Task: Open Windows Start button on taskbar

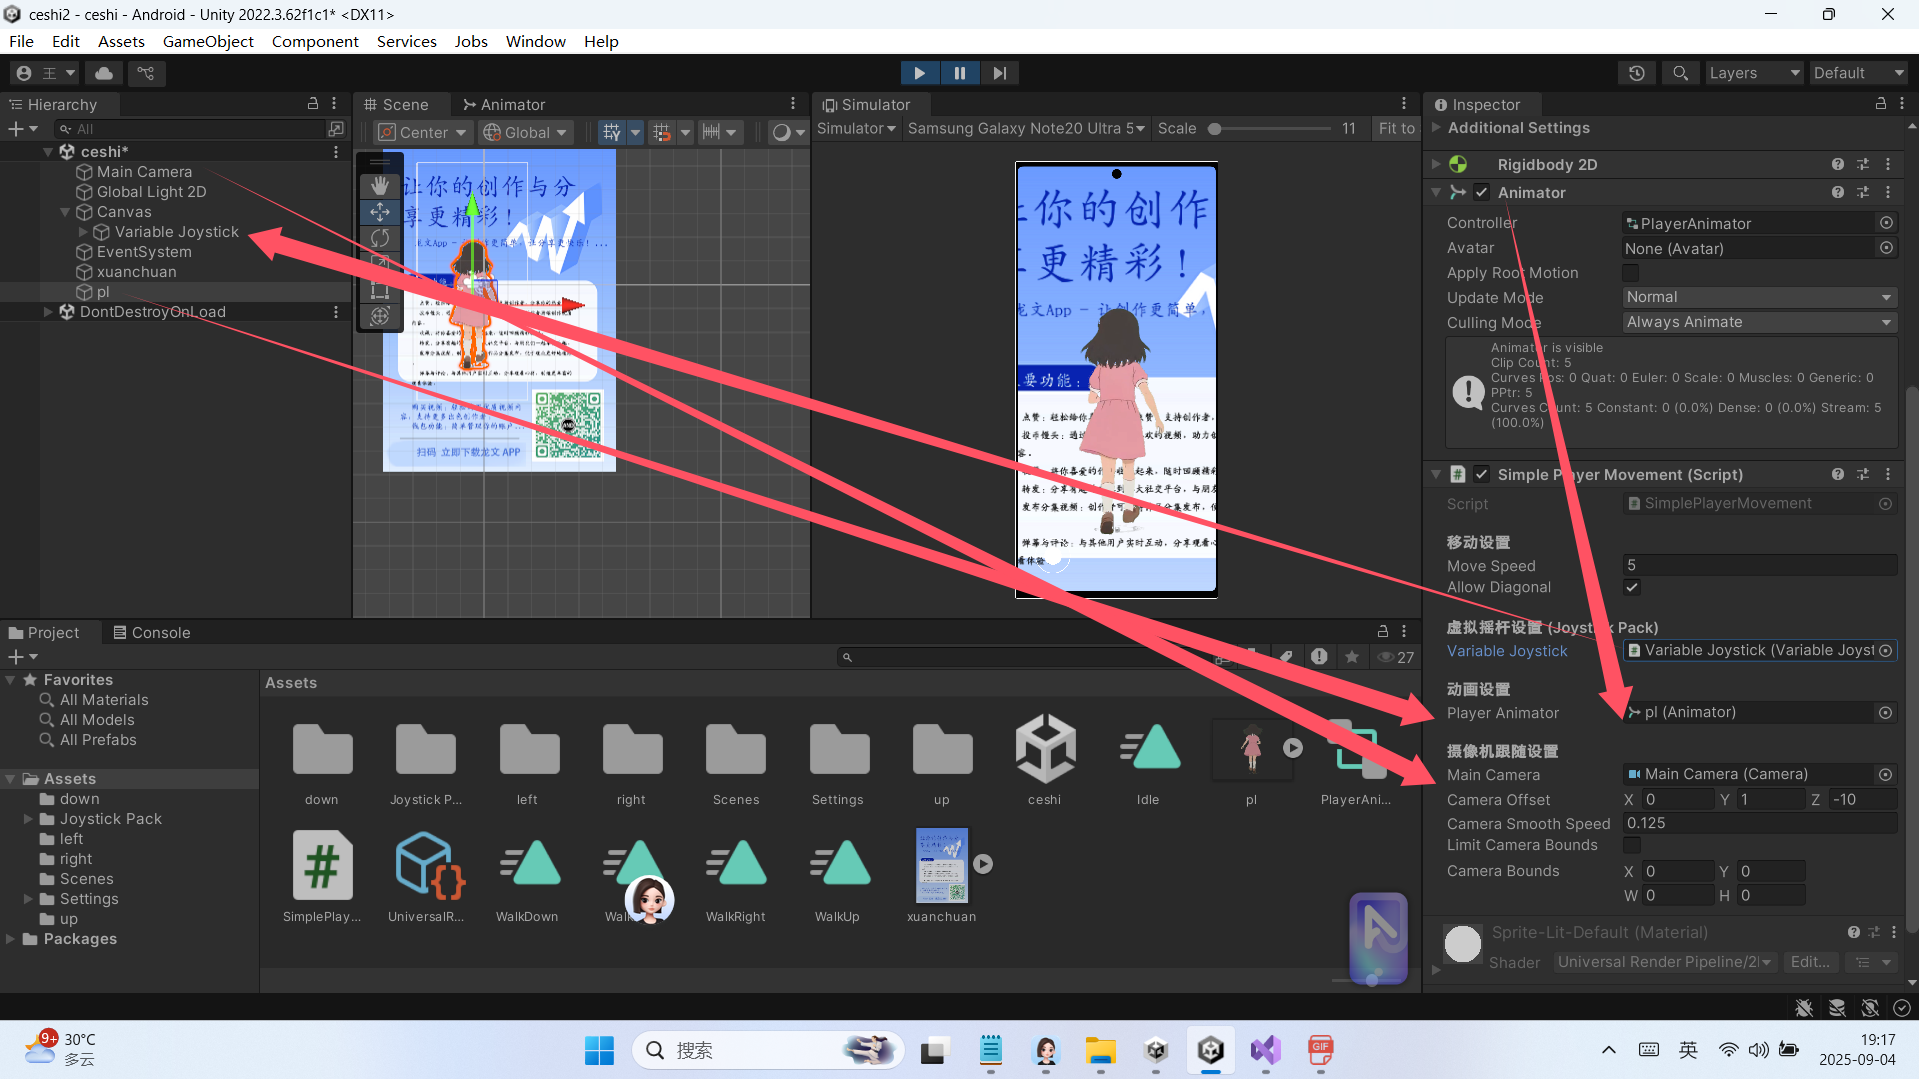Action: click(x=599, y=1050)
